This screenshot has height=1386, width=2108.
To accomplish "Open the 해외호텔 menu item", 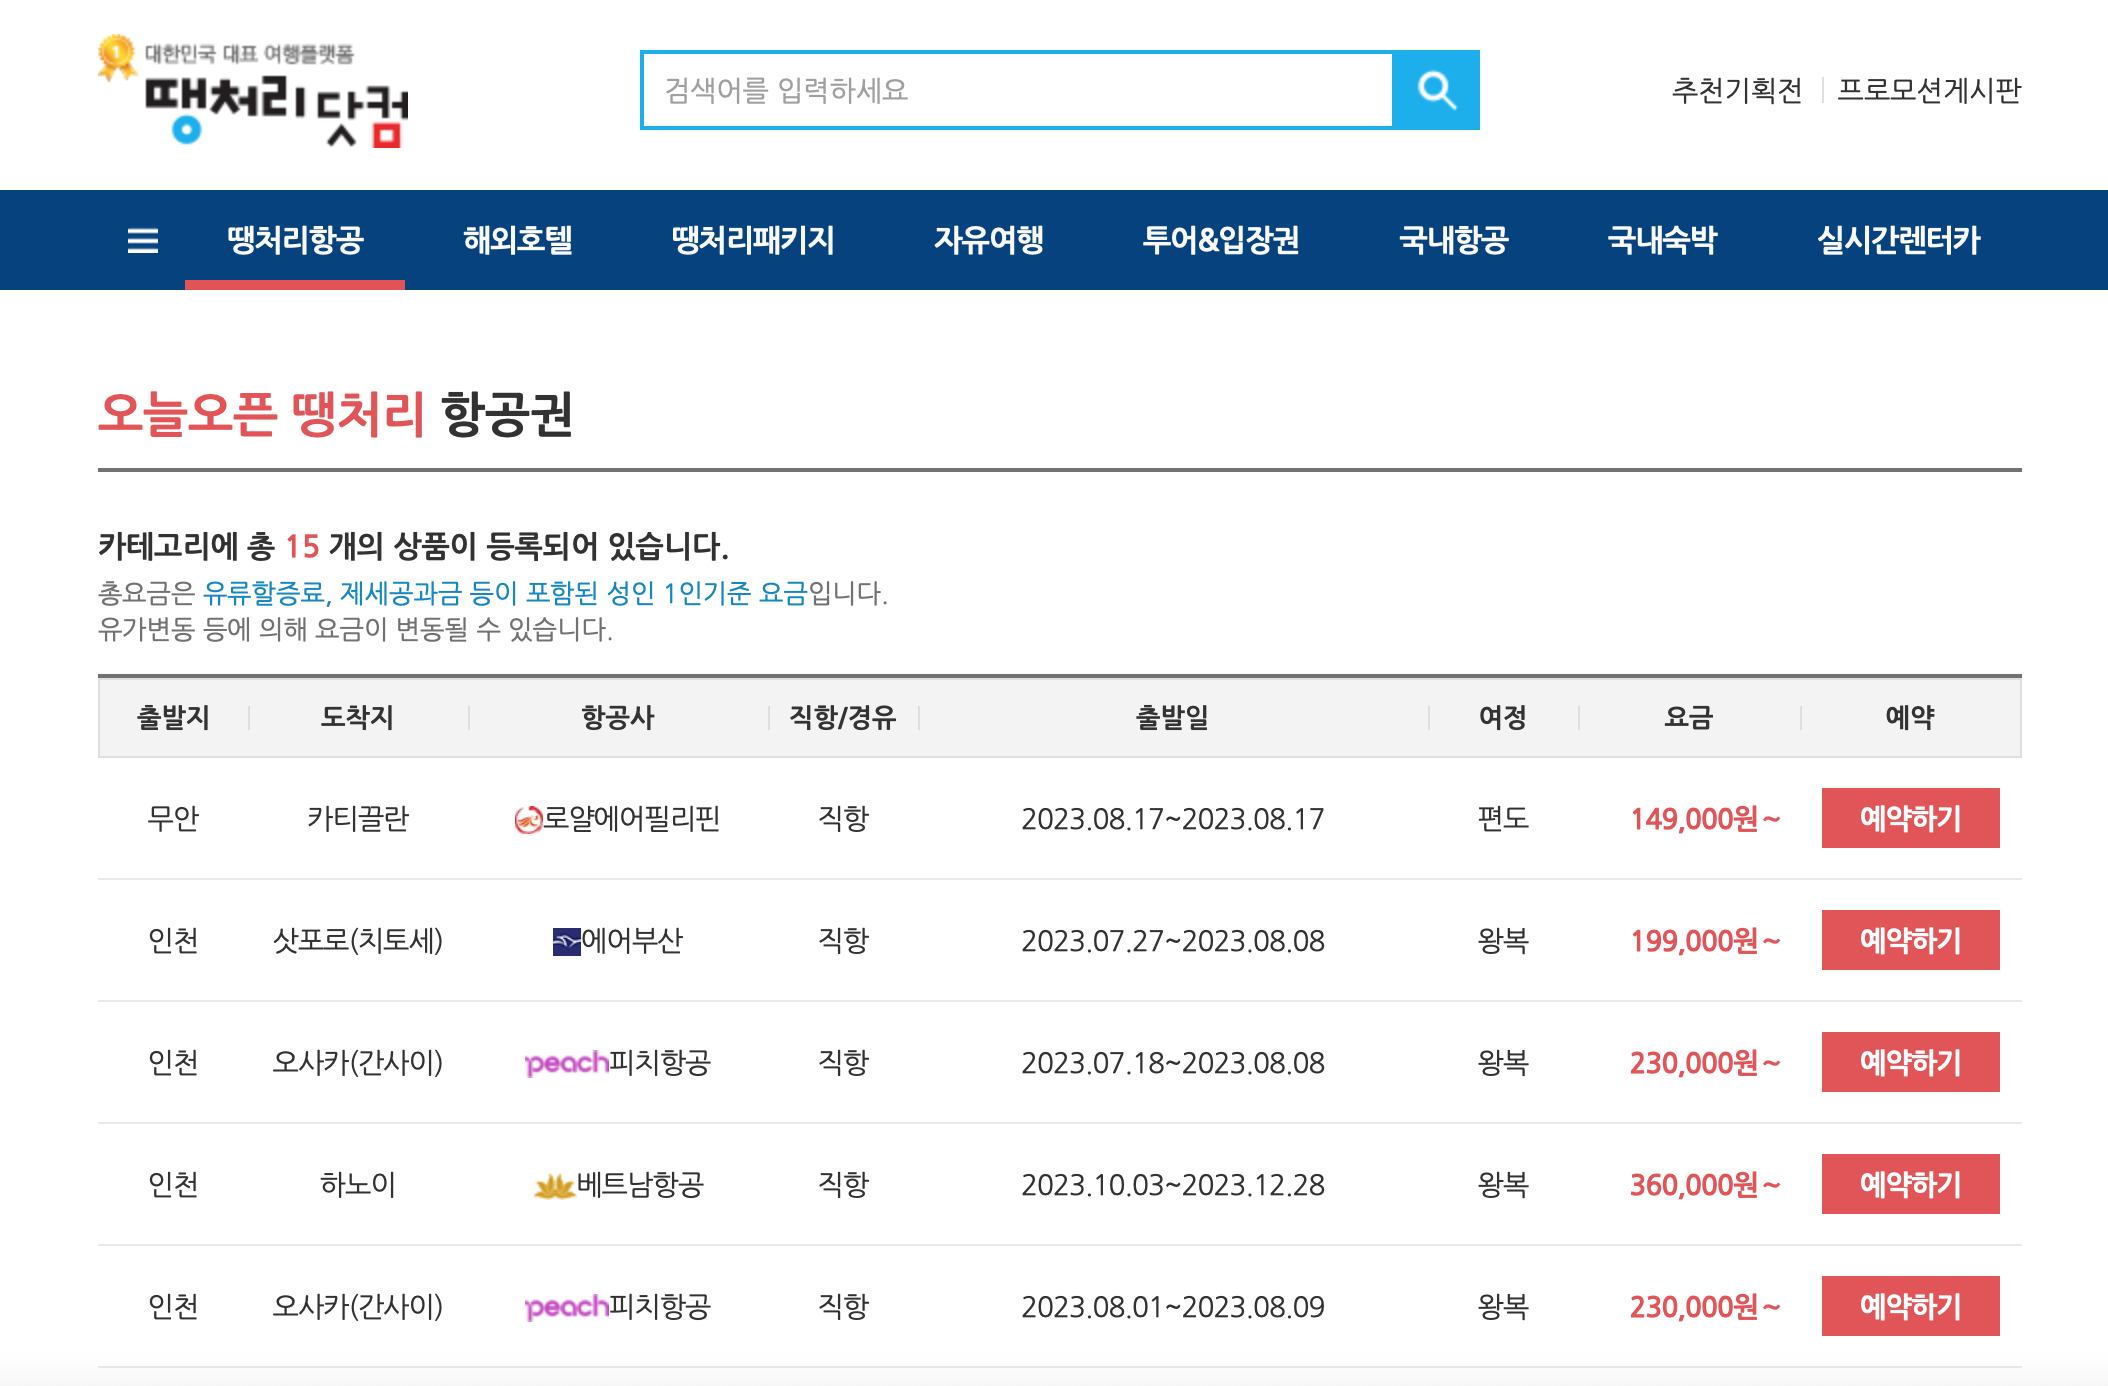I will (x=517, y=240).
